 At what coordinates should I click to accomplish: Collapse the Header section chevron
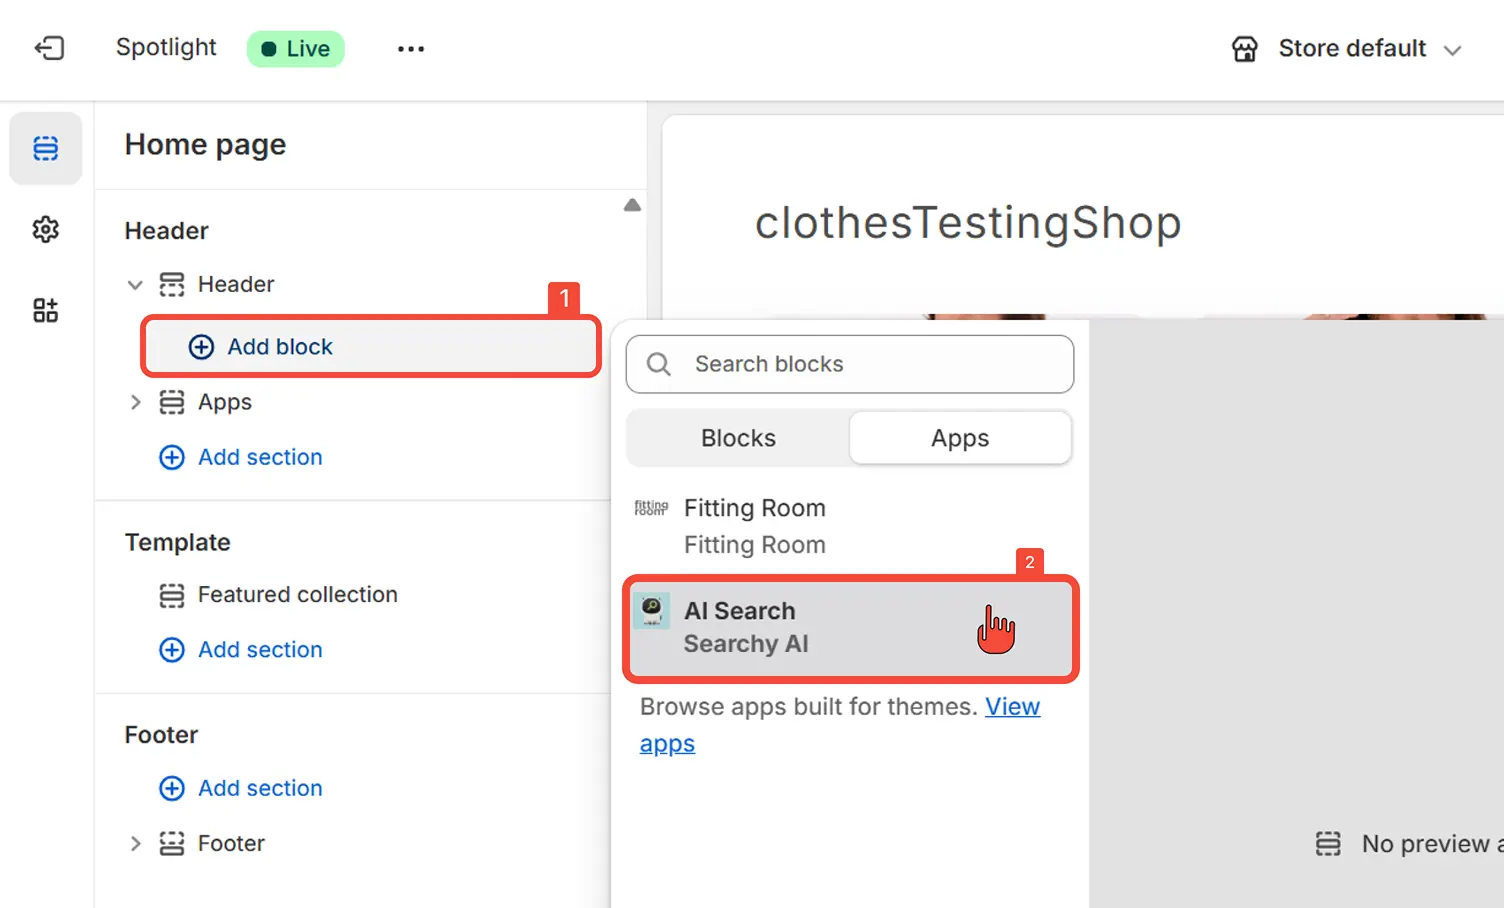click(135, 285)
